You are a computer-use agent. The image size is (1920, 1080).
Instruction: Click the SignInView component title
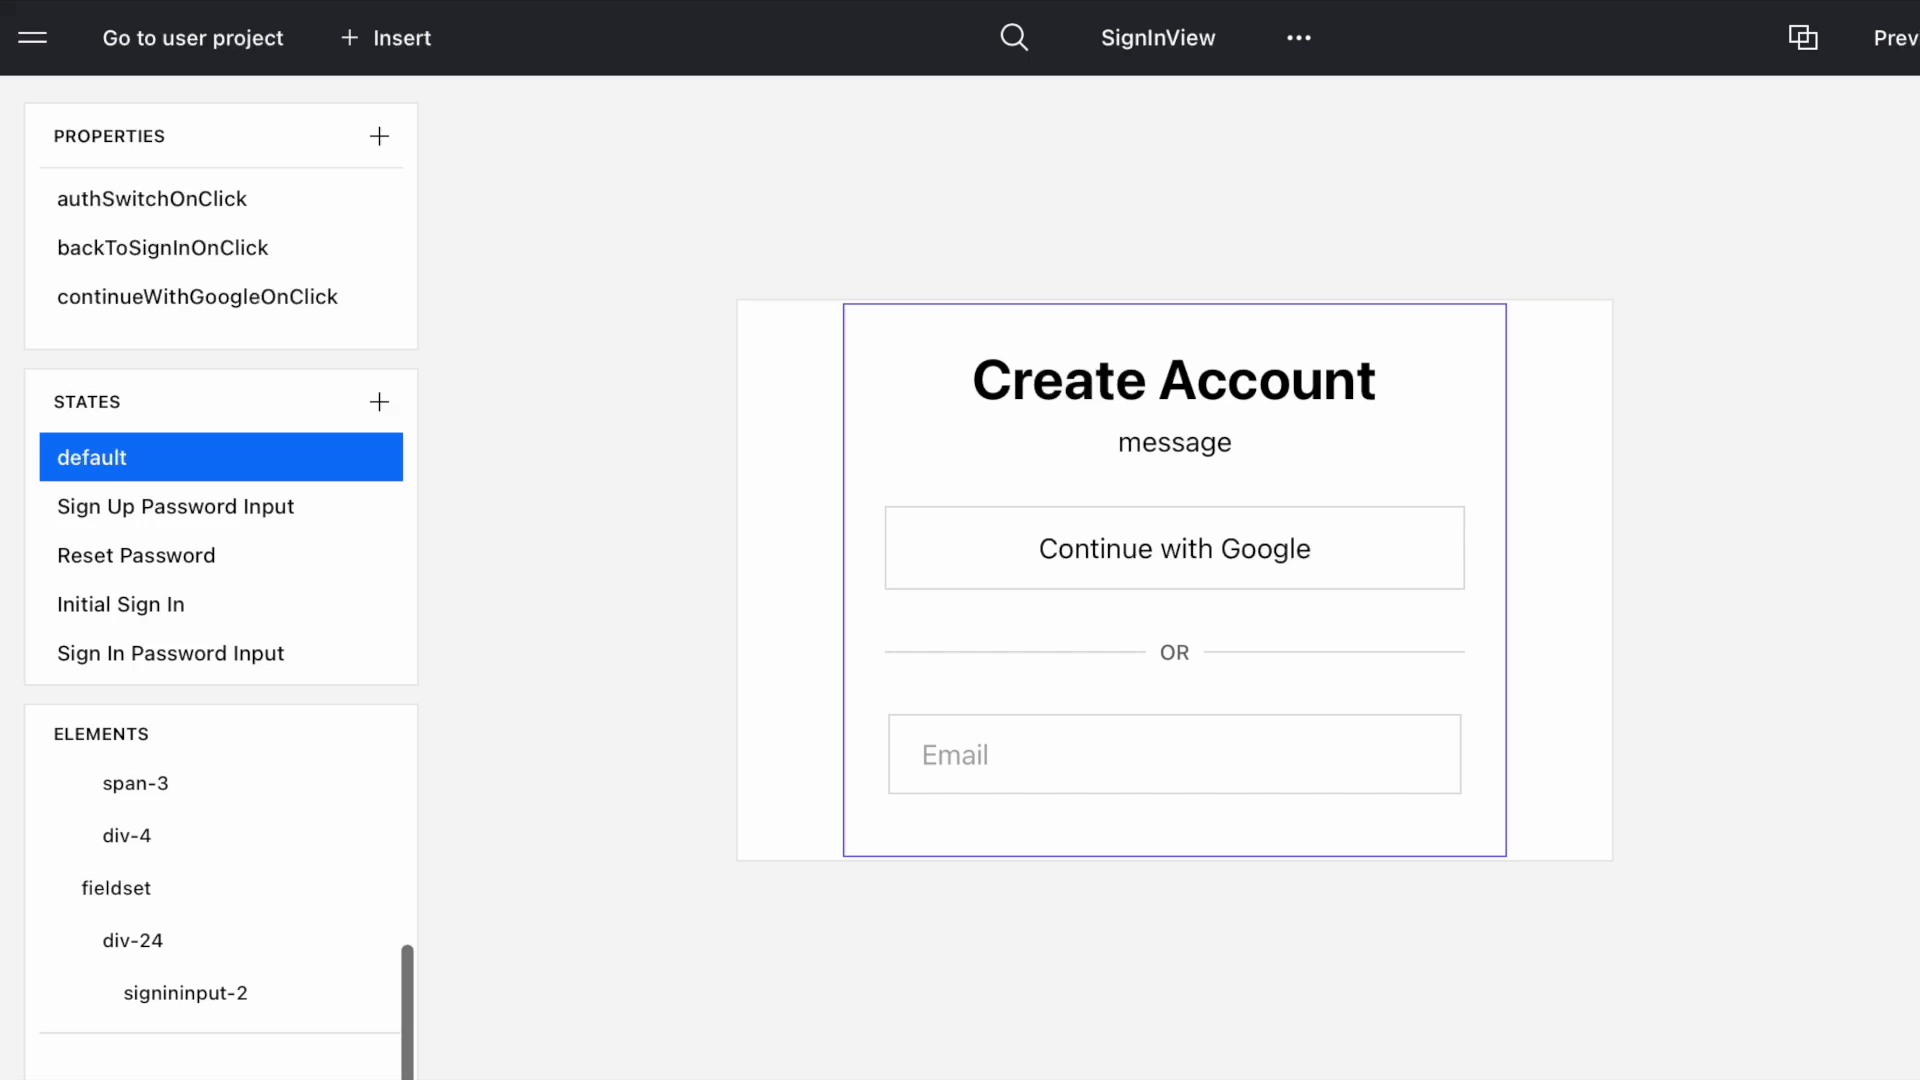pyautogui.click(x=1158, y=38)
